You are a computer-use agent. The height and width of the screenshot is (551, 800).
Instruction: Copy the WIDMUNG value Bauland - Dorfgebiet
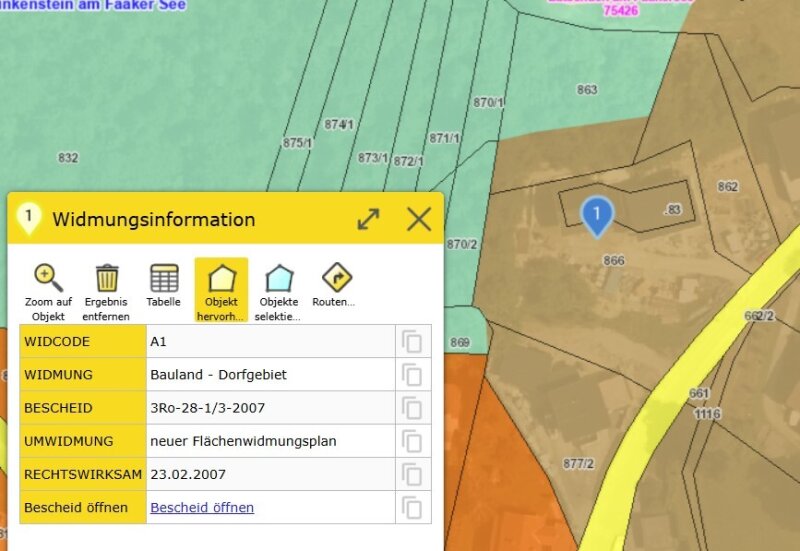click(x=412, y=375)
